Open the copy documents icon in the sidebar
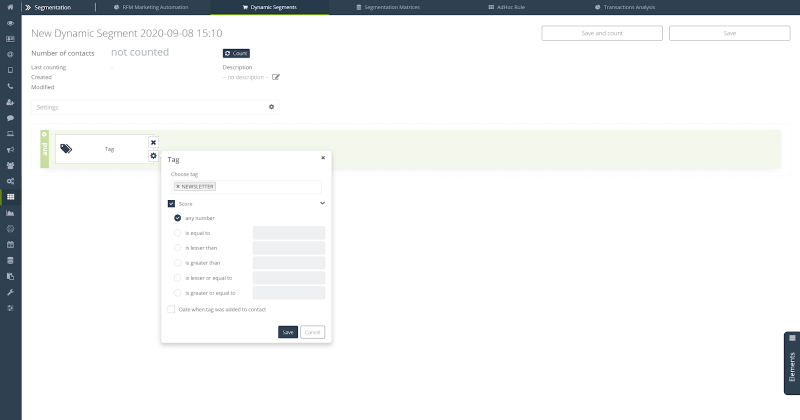Viewport: 800px width, 420px height. pos(10,276)
